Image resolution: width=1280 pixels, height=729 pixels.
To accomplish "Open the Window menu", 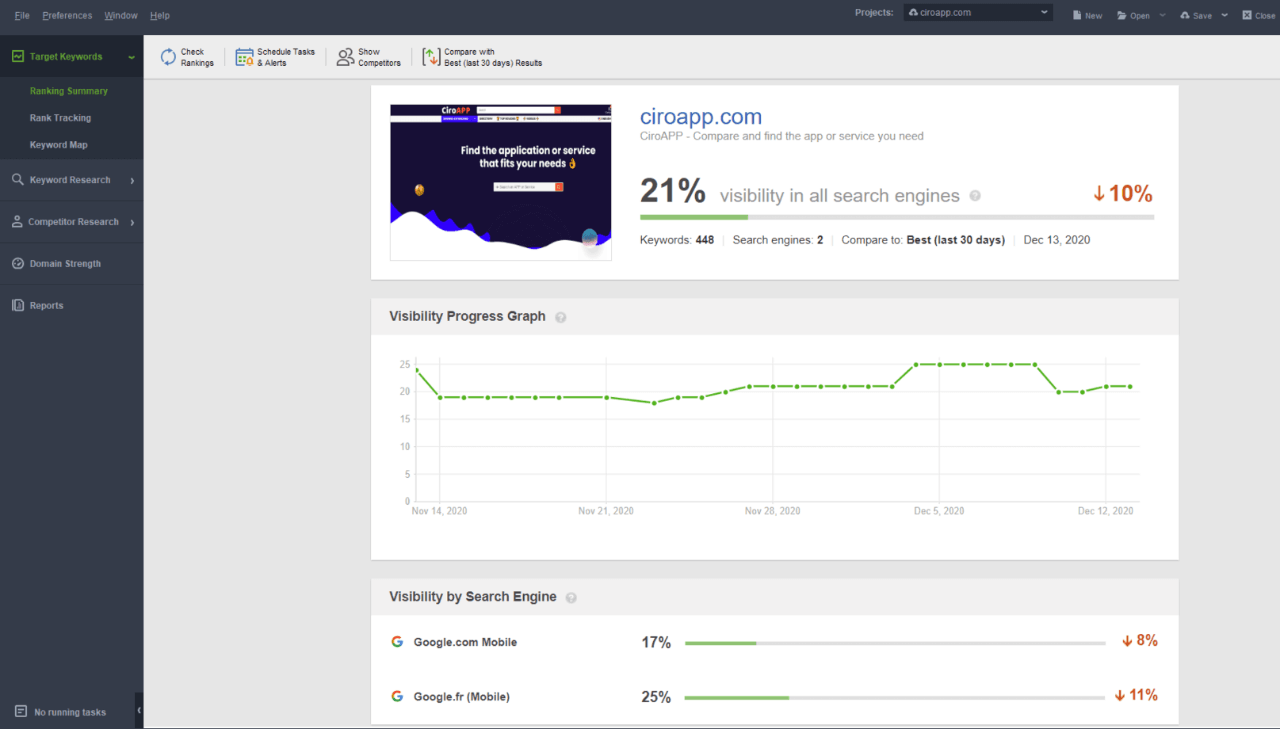I will click(121, 15).
